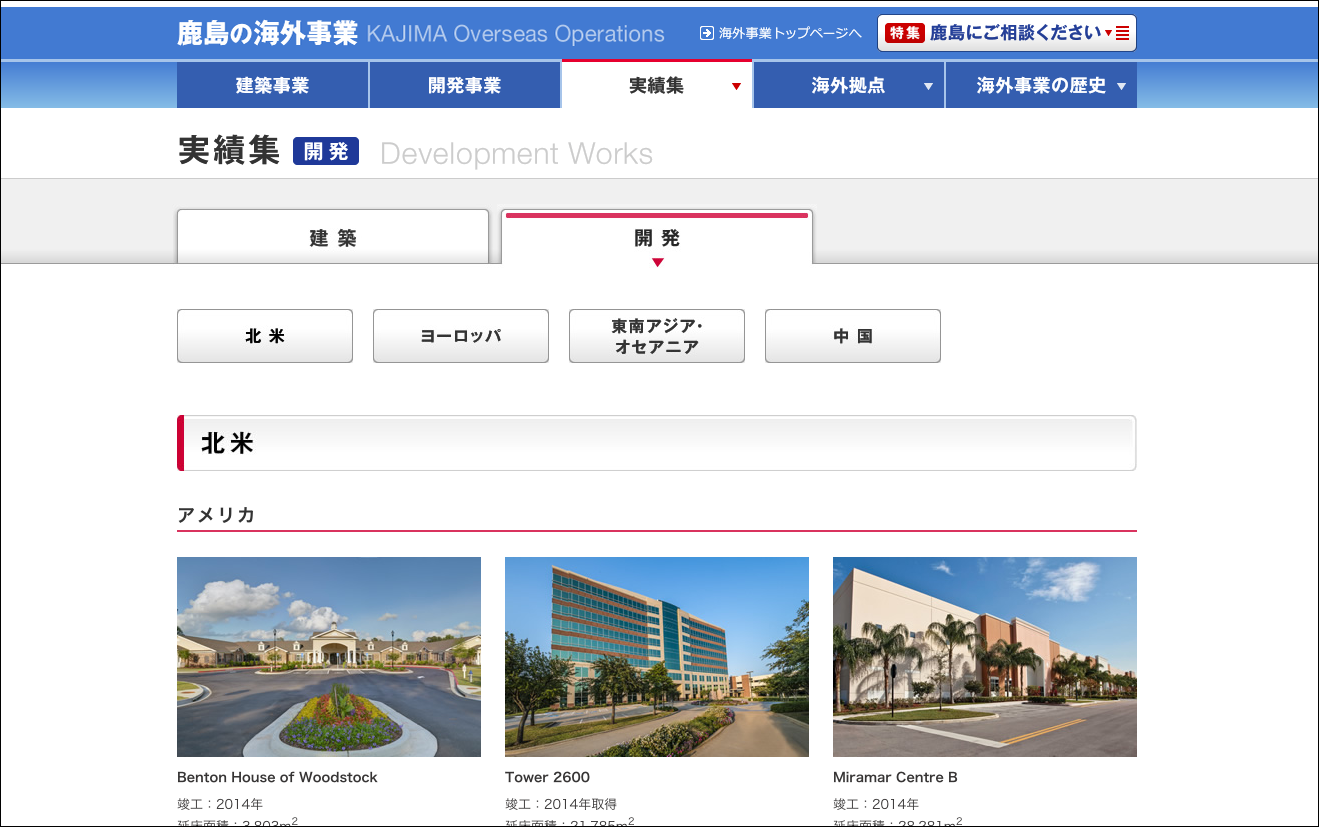The height and width of the screenshot is (827, 1319).
Task: Click the KAJIMA Overseas Operations subtitle
Action: [515, 34]
